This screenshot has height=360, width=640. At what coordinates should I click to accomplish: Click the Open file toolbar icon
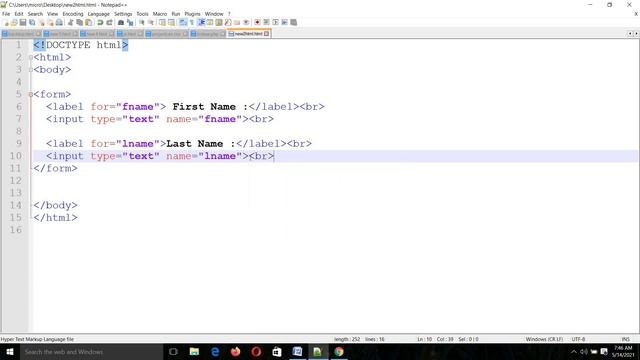point(14,22)
